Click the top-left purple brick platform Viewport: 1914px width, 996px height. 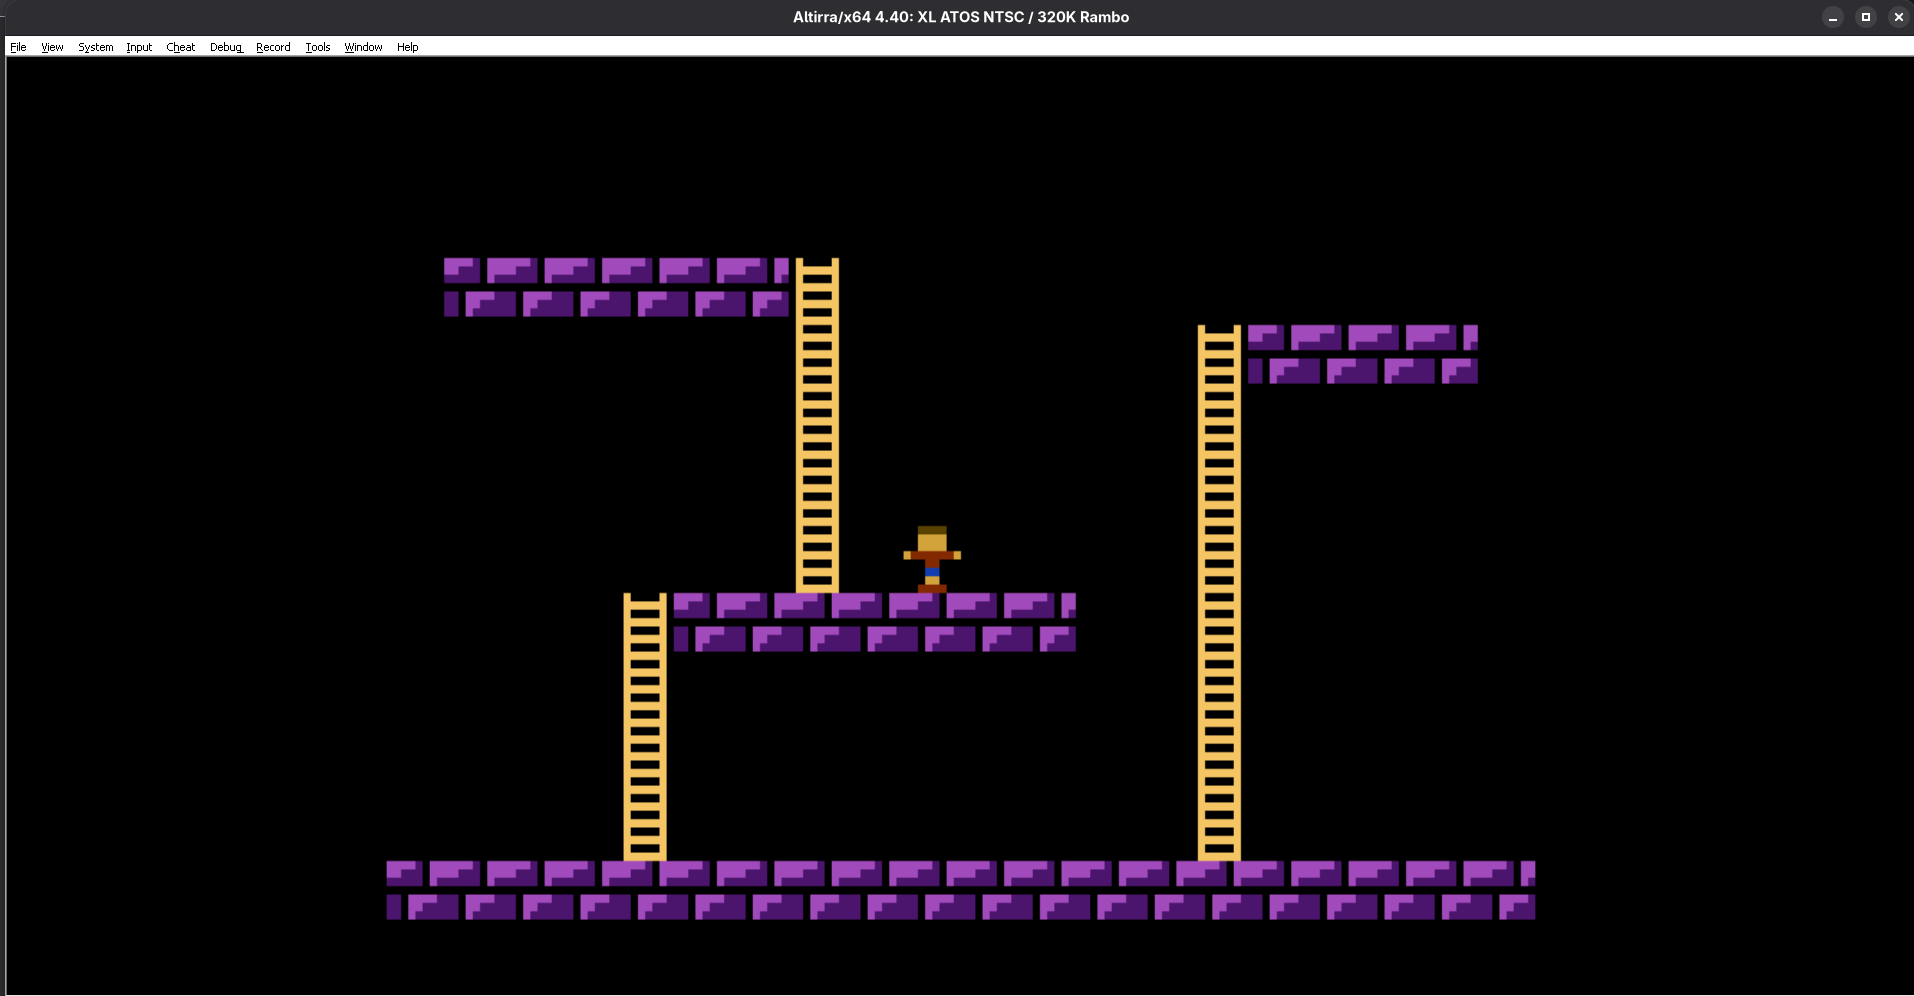point(616,287)
